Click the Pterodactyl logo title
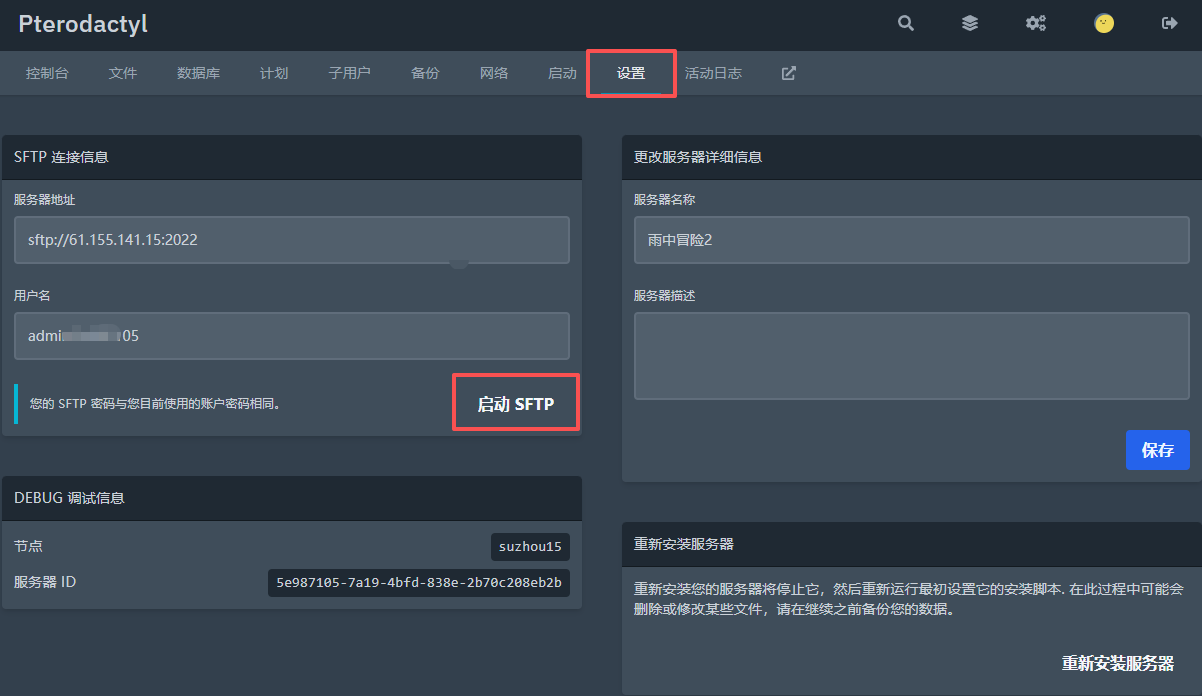 [x=83, y=24]
